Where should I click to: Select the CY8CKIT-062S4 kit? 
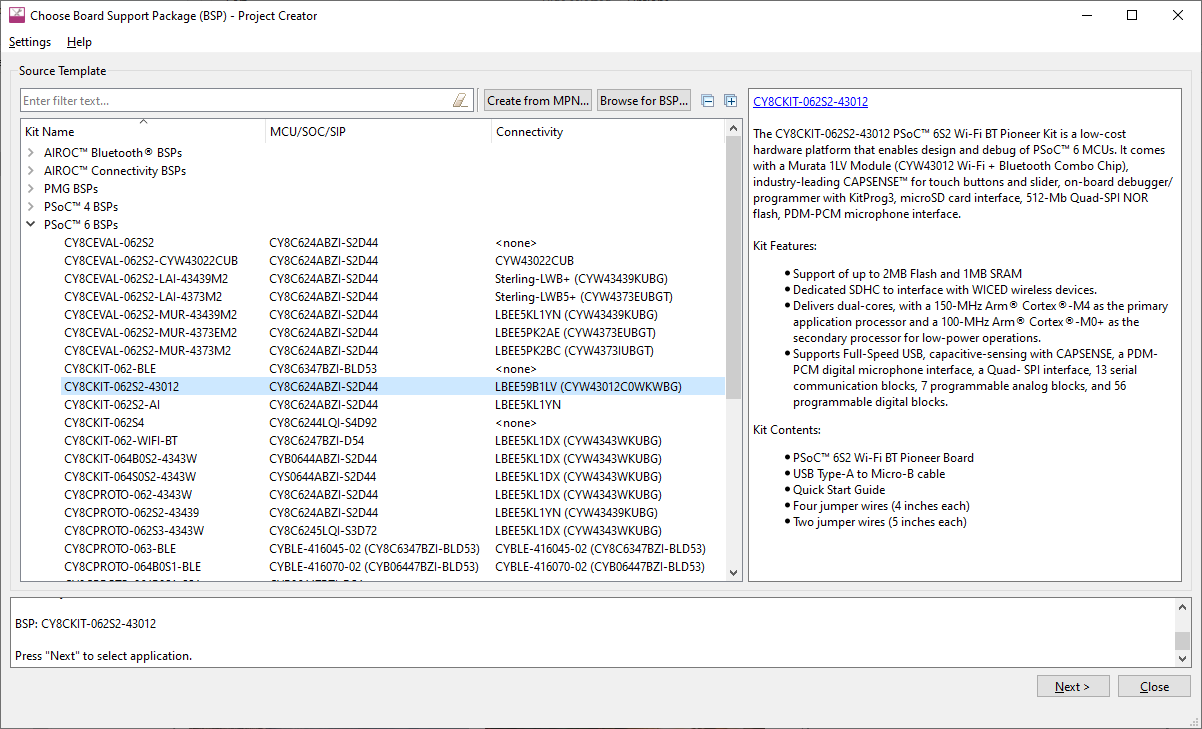pyautogui.click(x=102, y=423)
